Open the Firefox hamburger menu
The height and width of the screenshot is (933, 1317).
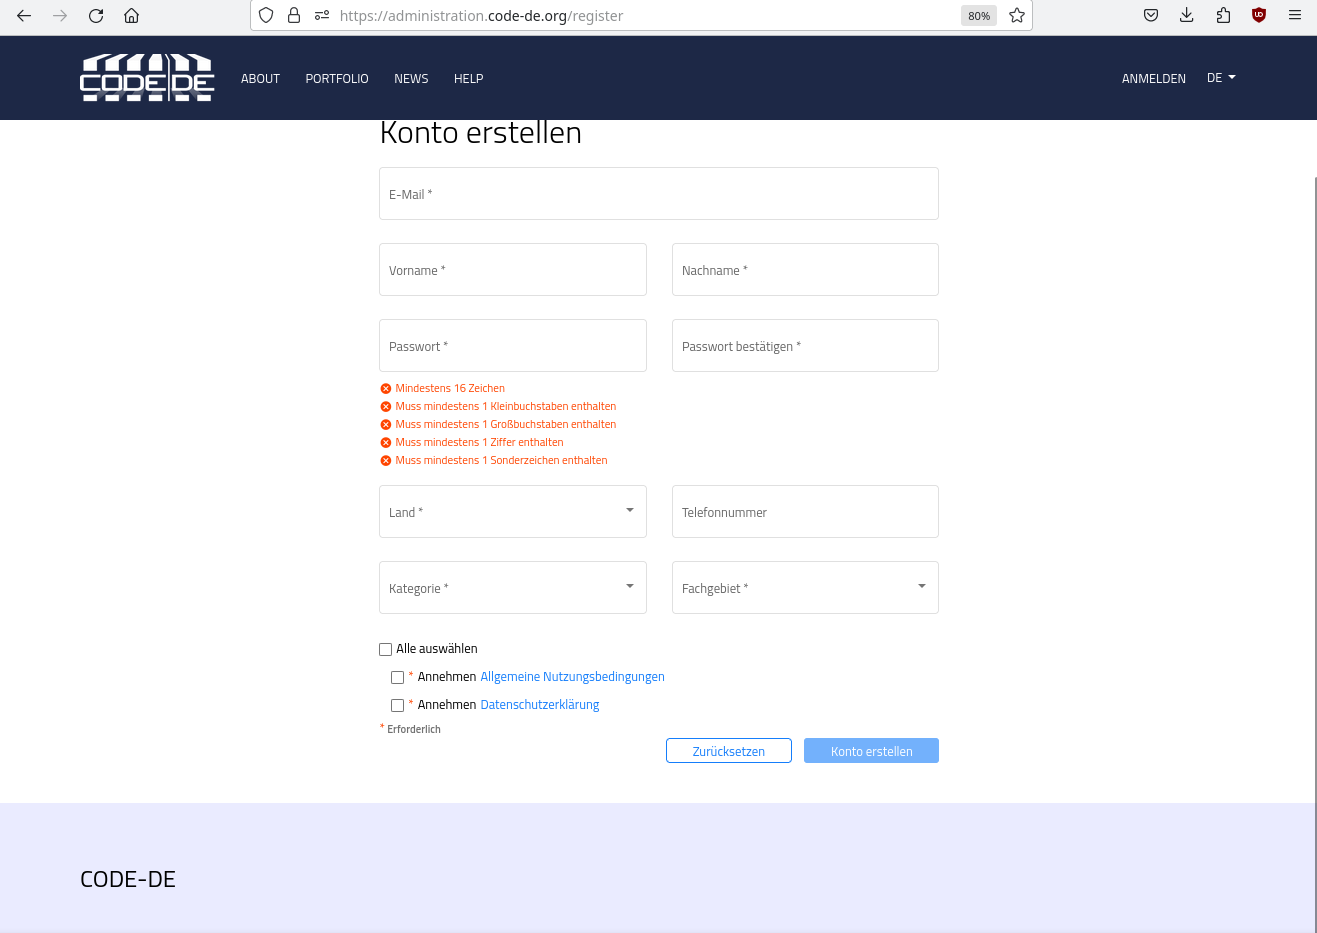pos(1295,15)
